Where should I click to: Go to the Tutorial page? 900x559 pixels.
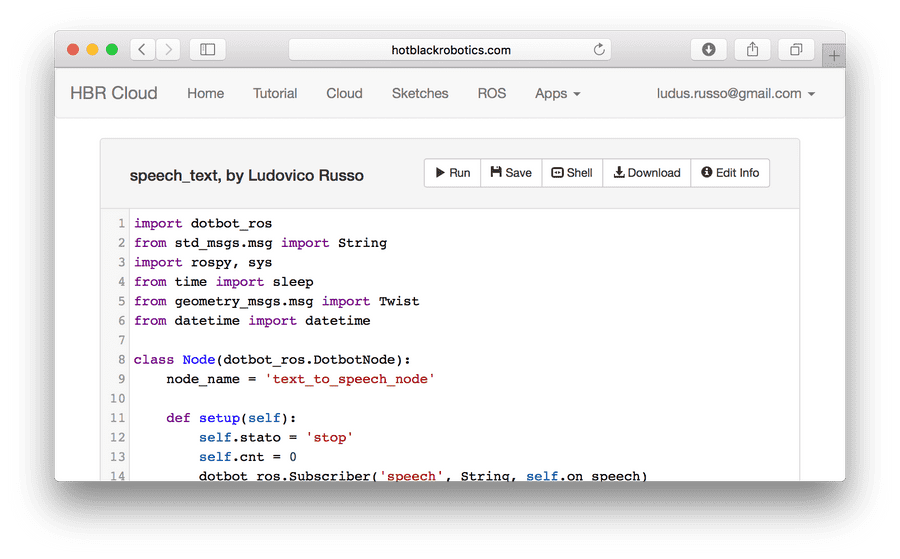[x=275, y=93]
